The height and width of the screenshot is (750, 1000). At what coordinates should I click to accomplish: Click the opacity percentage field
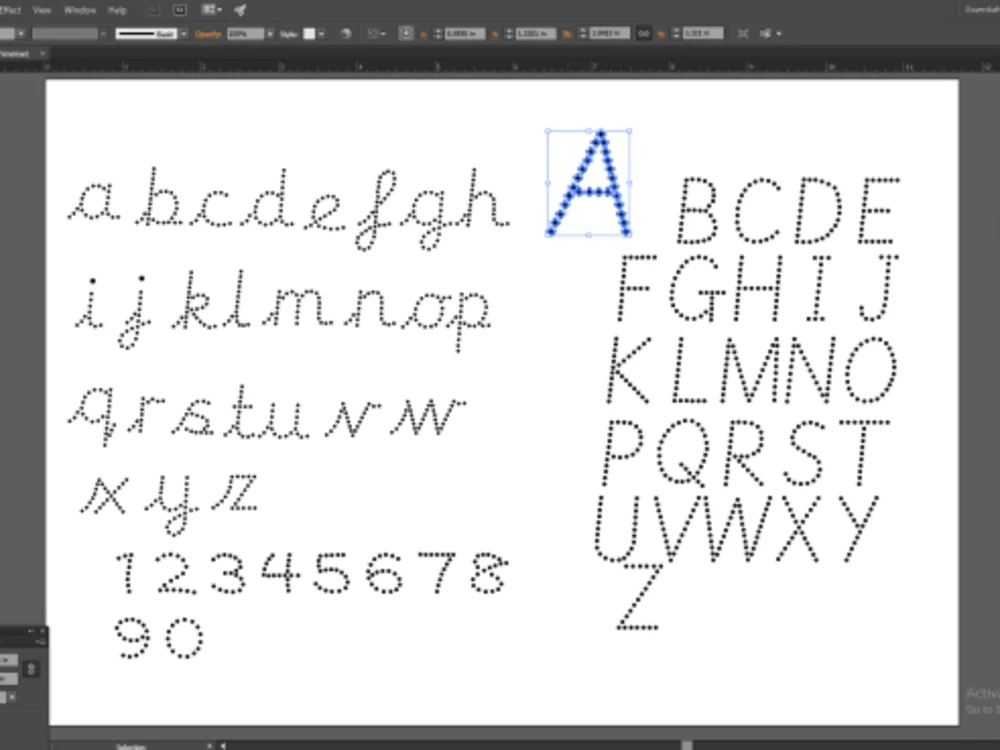coord(245,34)
